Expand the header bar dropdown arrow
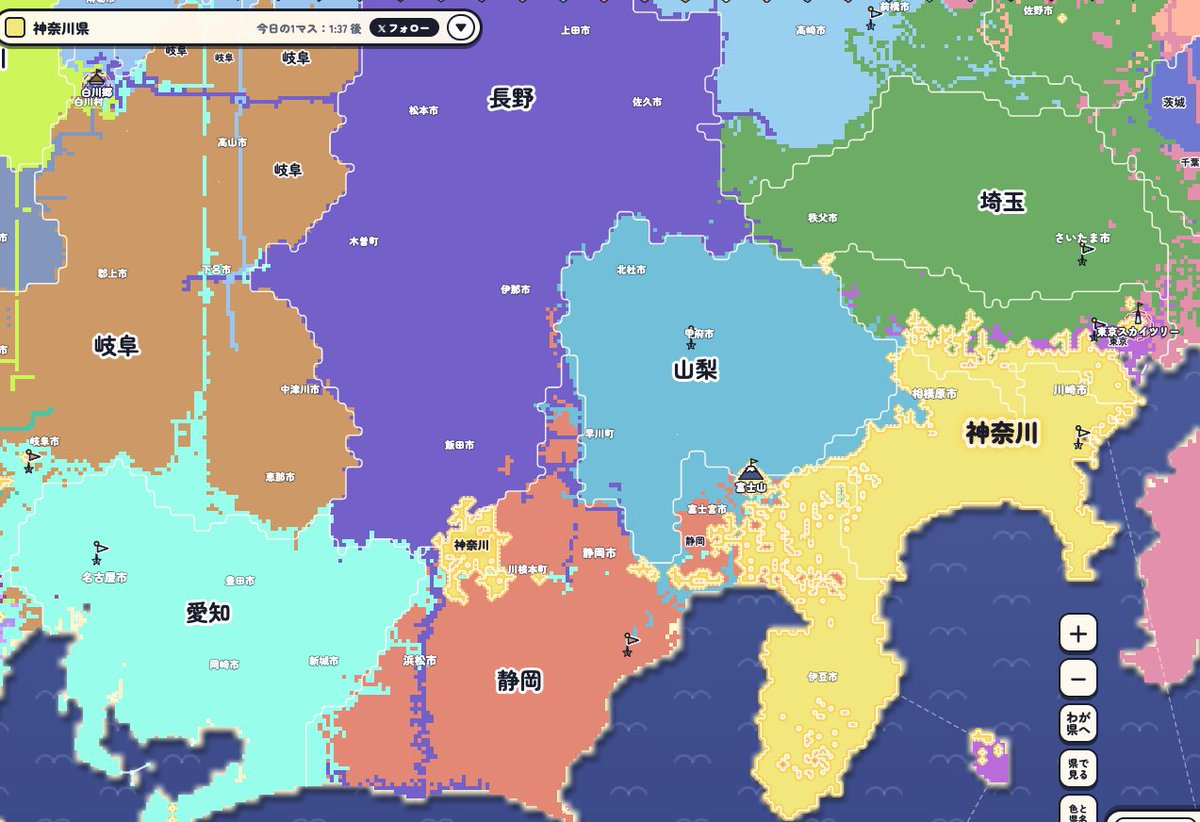The image size is (1200, 822). coord(460,28)
